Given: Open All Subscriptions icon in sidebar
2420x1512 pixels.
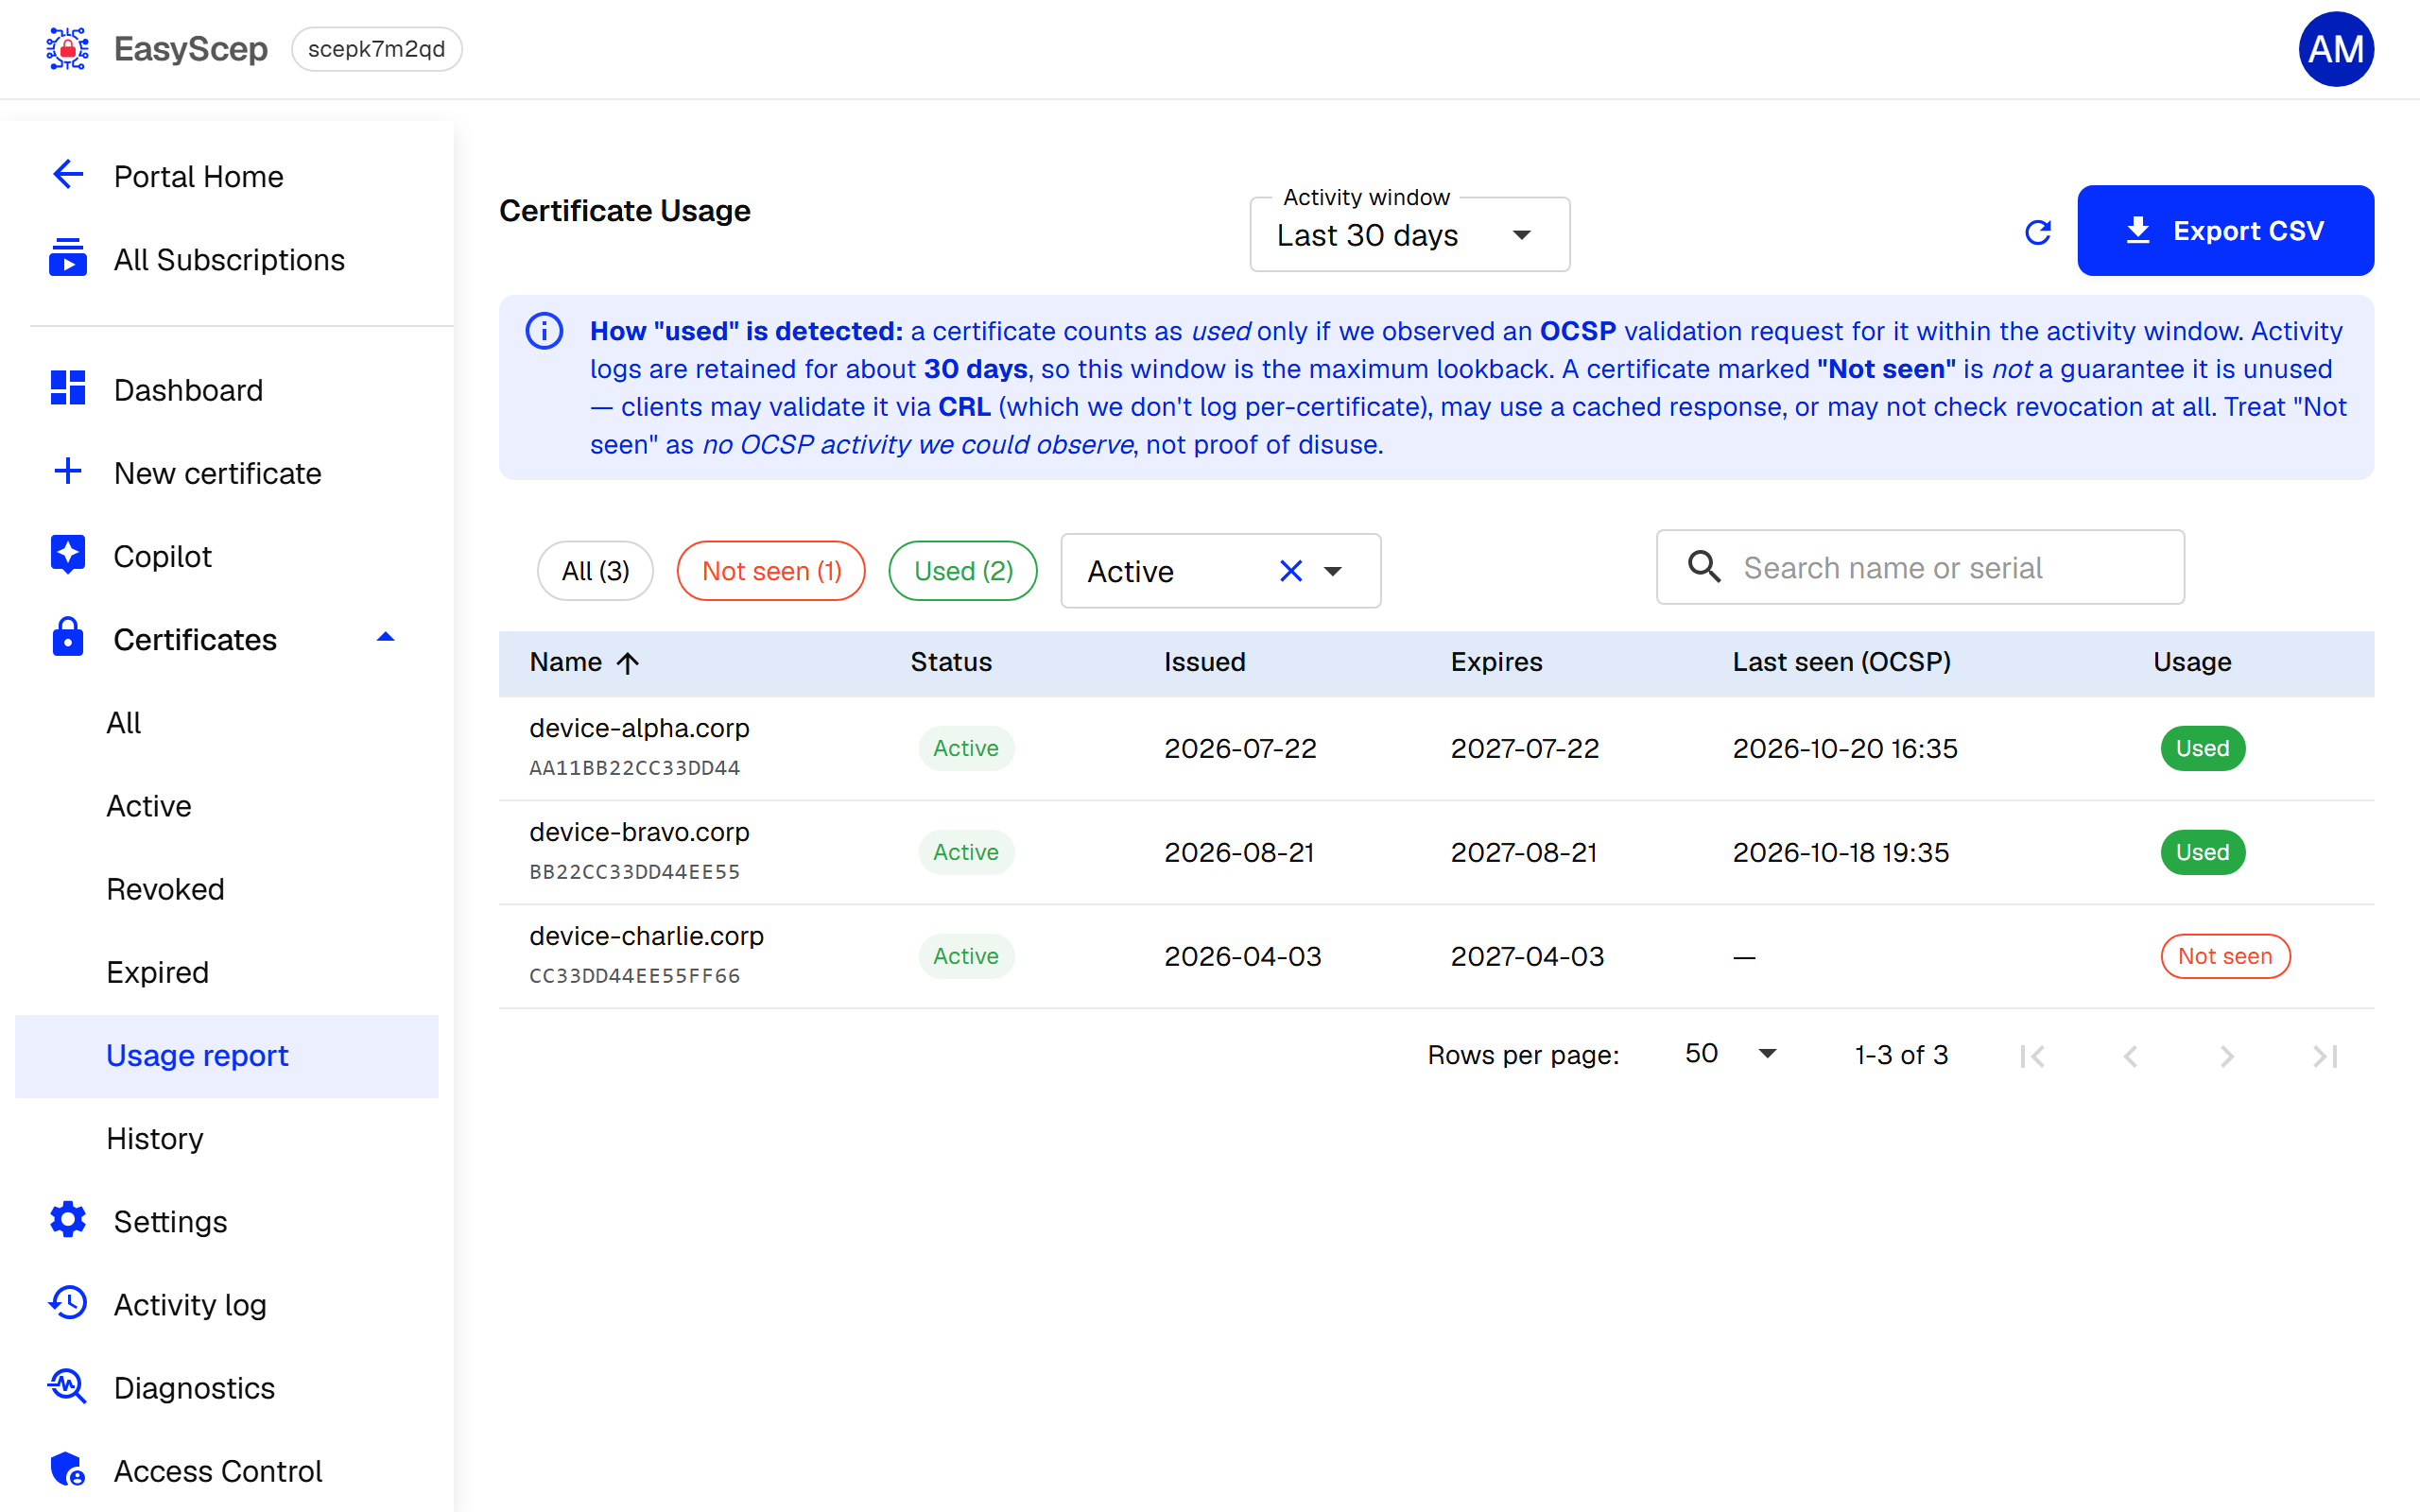Looking at the screenshot, I should pos(67,259).
